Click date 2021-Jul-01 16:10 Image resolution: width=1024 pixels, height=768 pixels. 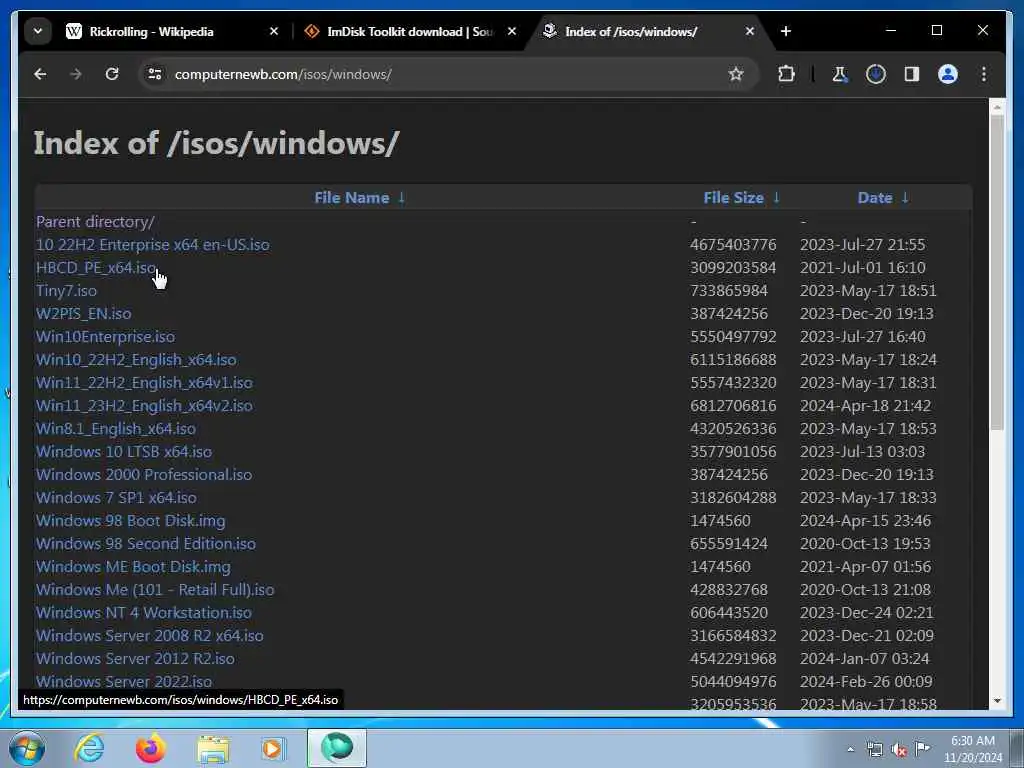863,268
